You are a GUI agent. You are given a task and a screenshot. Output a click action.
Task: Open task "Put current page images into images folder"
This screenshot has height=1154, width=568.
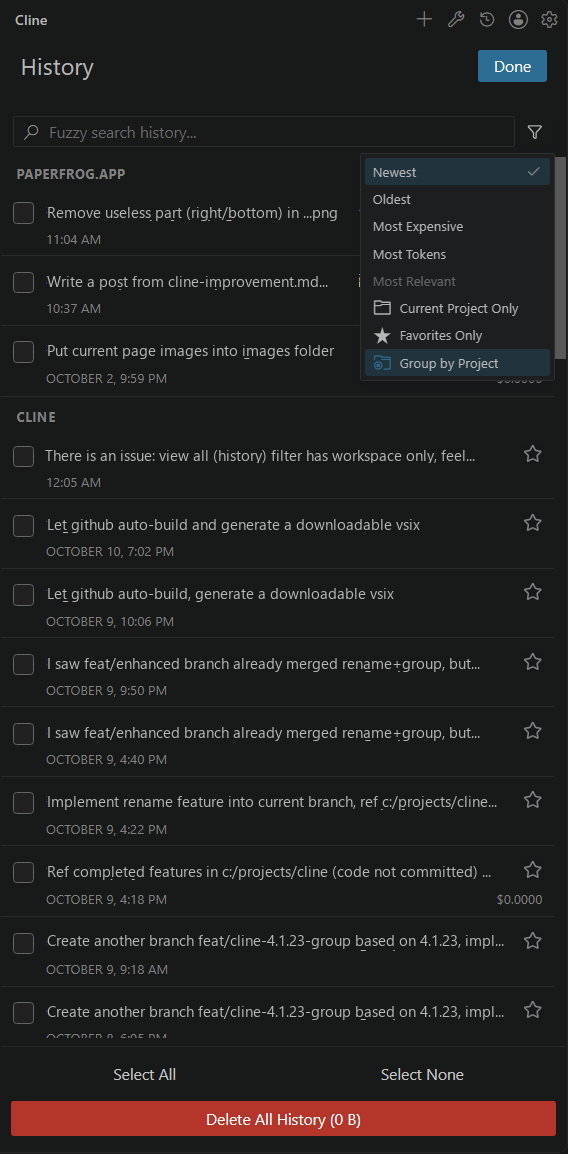tap(191, 351)
